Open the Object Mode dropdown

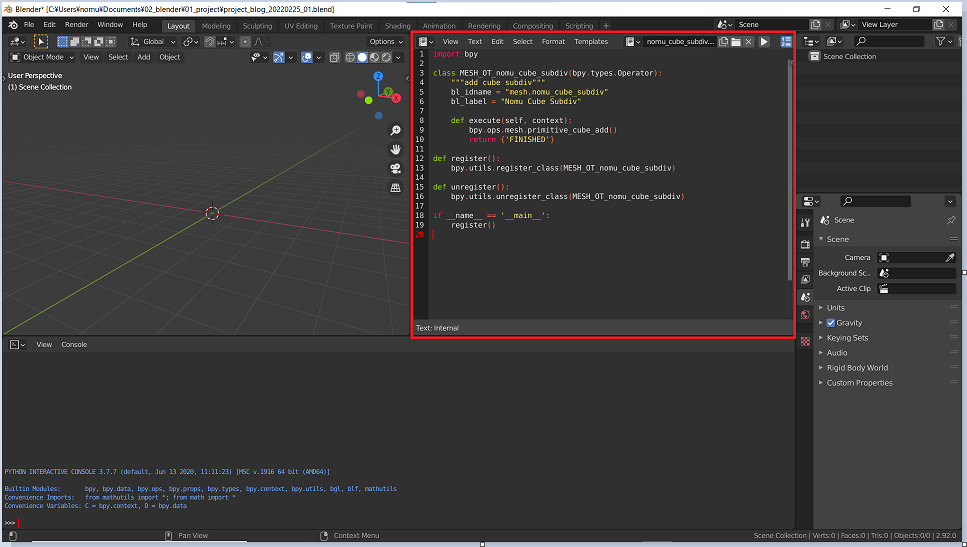[42, 57]
